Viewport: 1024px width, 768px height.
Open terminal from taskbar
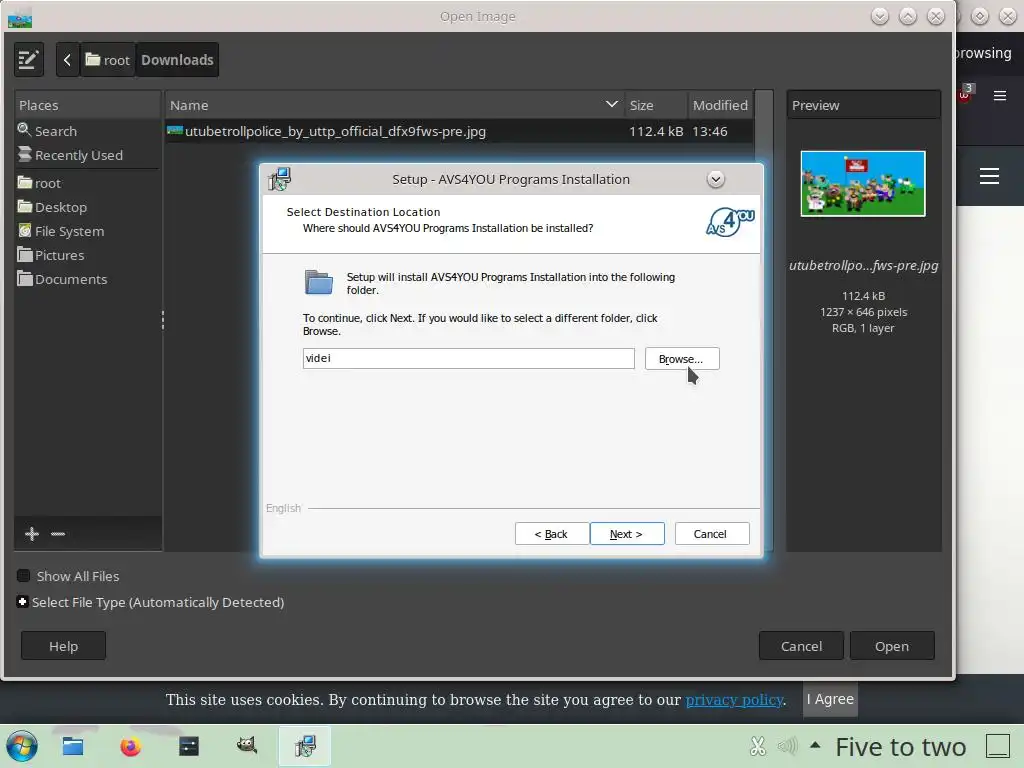(x=189, y=746)
